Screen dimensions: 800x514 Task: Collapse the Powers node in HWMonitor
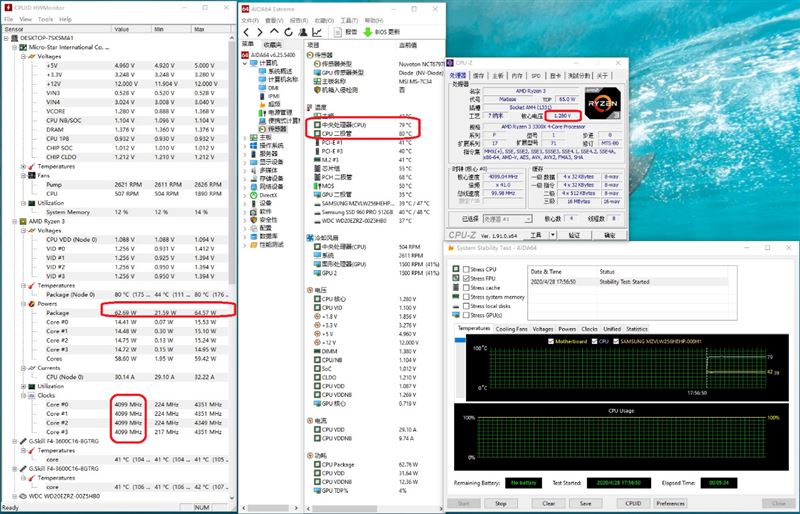coord(23,304)
